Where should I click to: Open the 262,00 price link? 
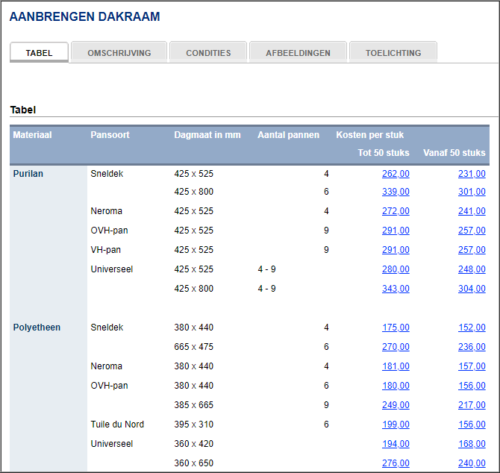click(396, 174)
